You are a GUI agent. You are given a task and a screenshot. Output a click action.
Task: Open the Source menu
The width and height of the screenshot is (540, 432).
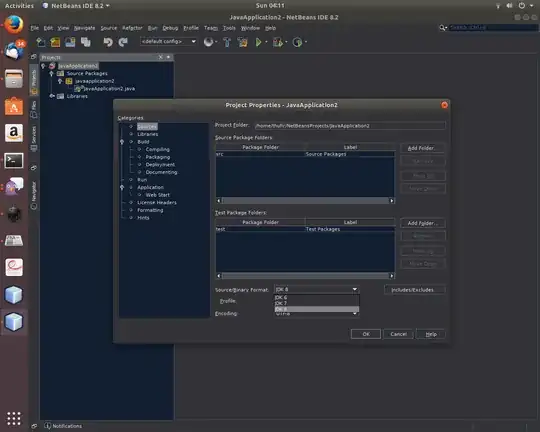pos(108,28)
